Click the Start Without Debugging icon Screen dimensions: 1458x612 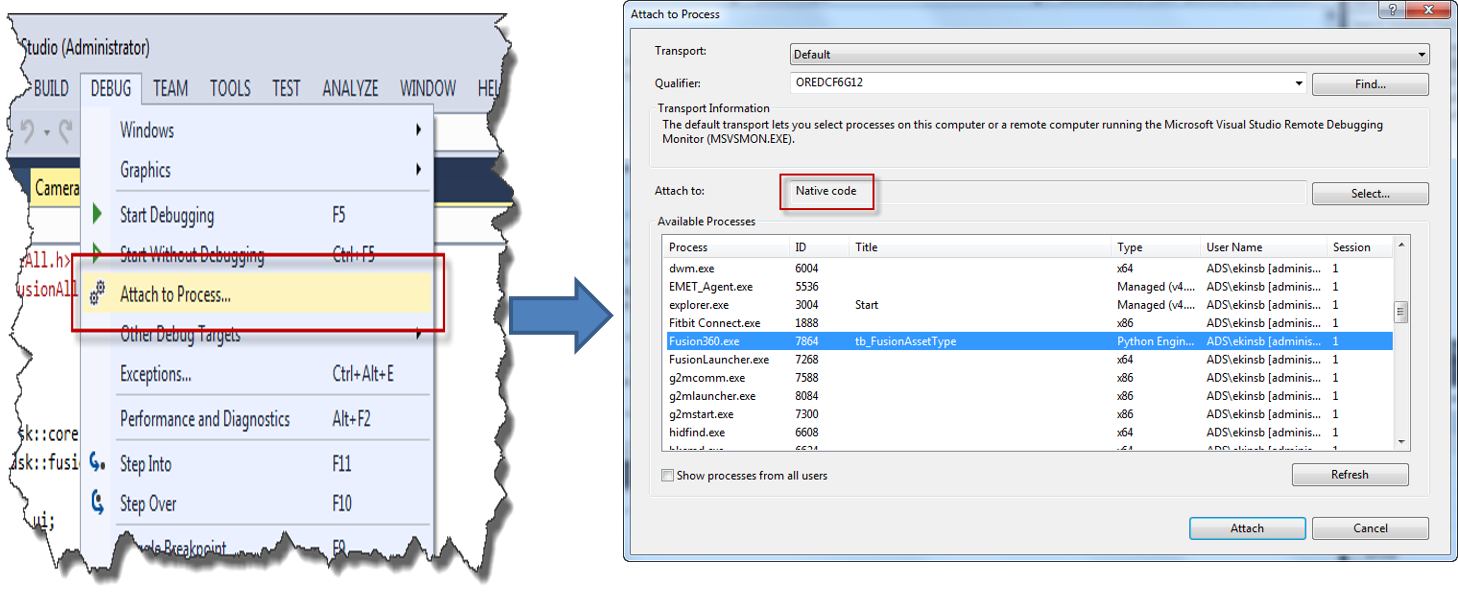(97, 253)
